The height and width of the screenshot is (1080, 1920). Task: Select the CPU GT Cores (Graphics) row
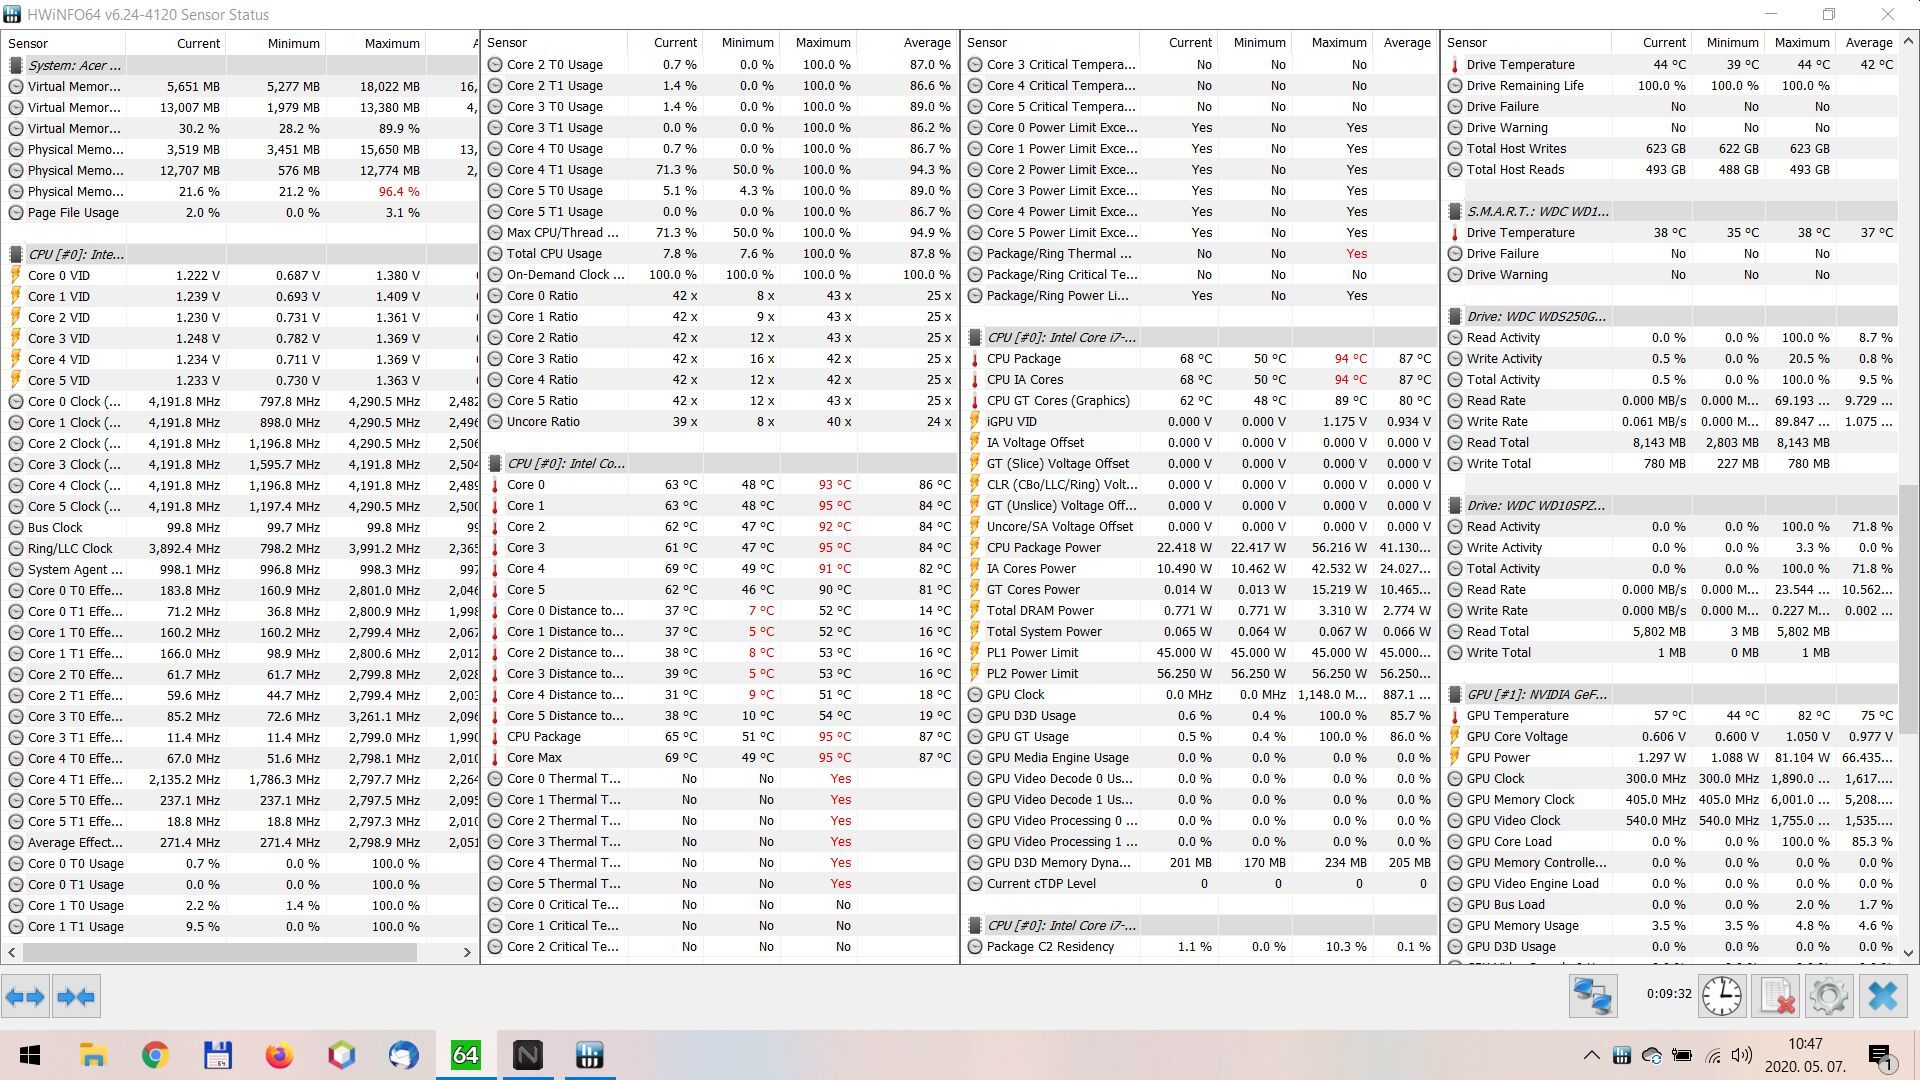[x=1200, y=400]
